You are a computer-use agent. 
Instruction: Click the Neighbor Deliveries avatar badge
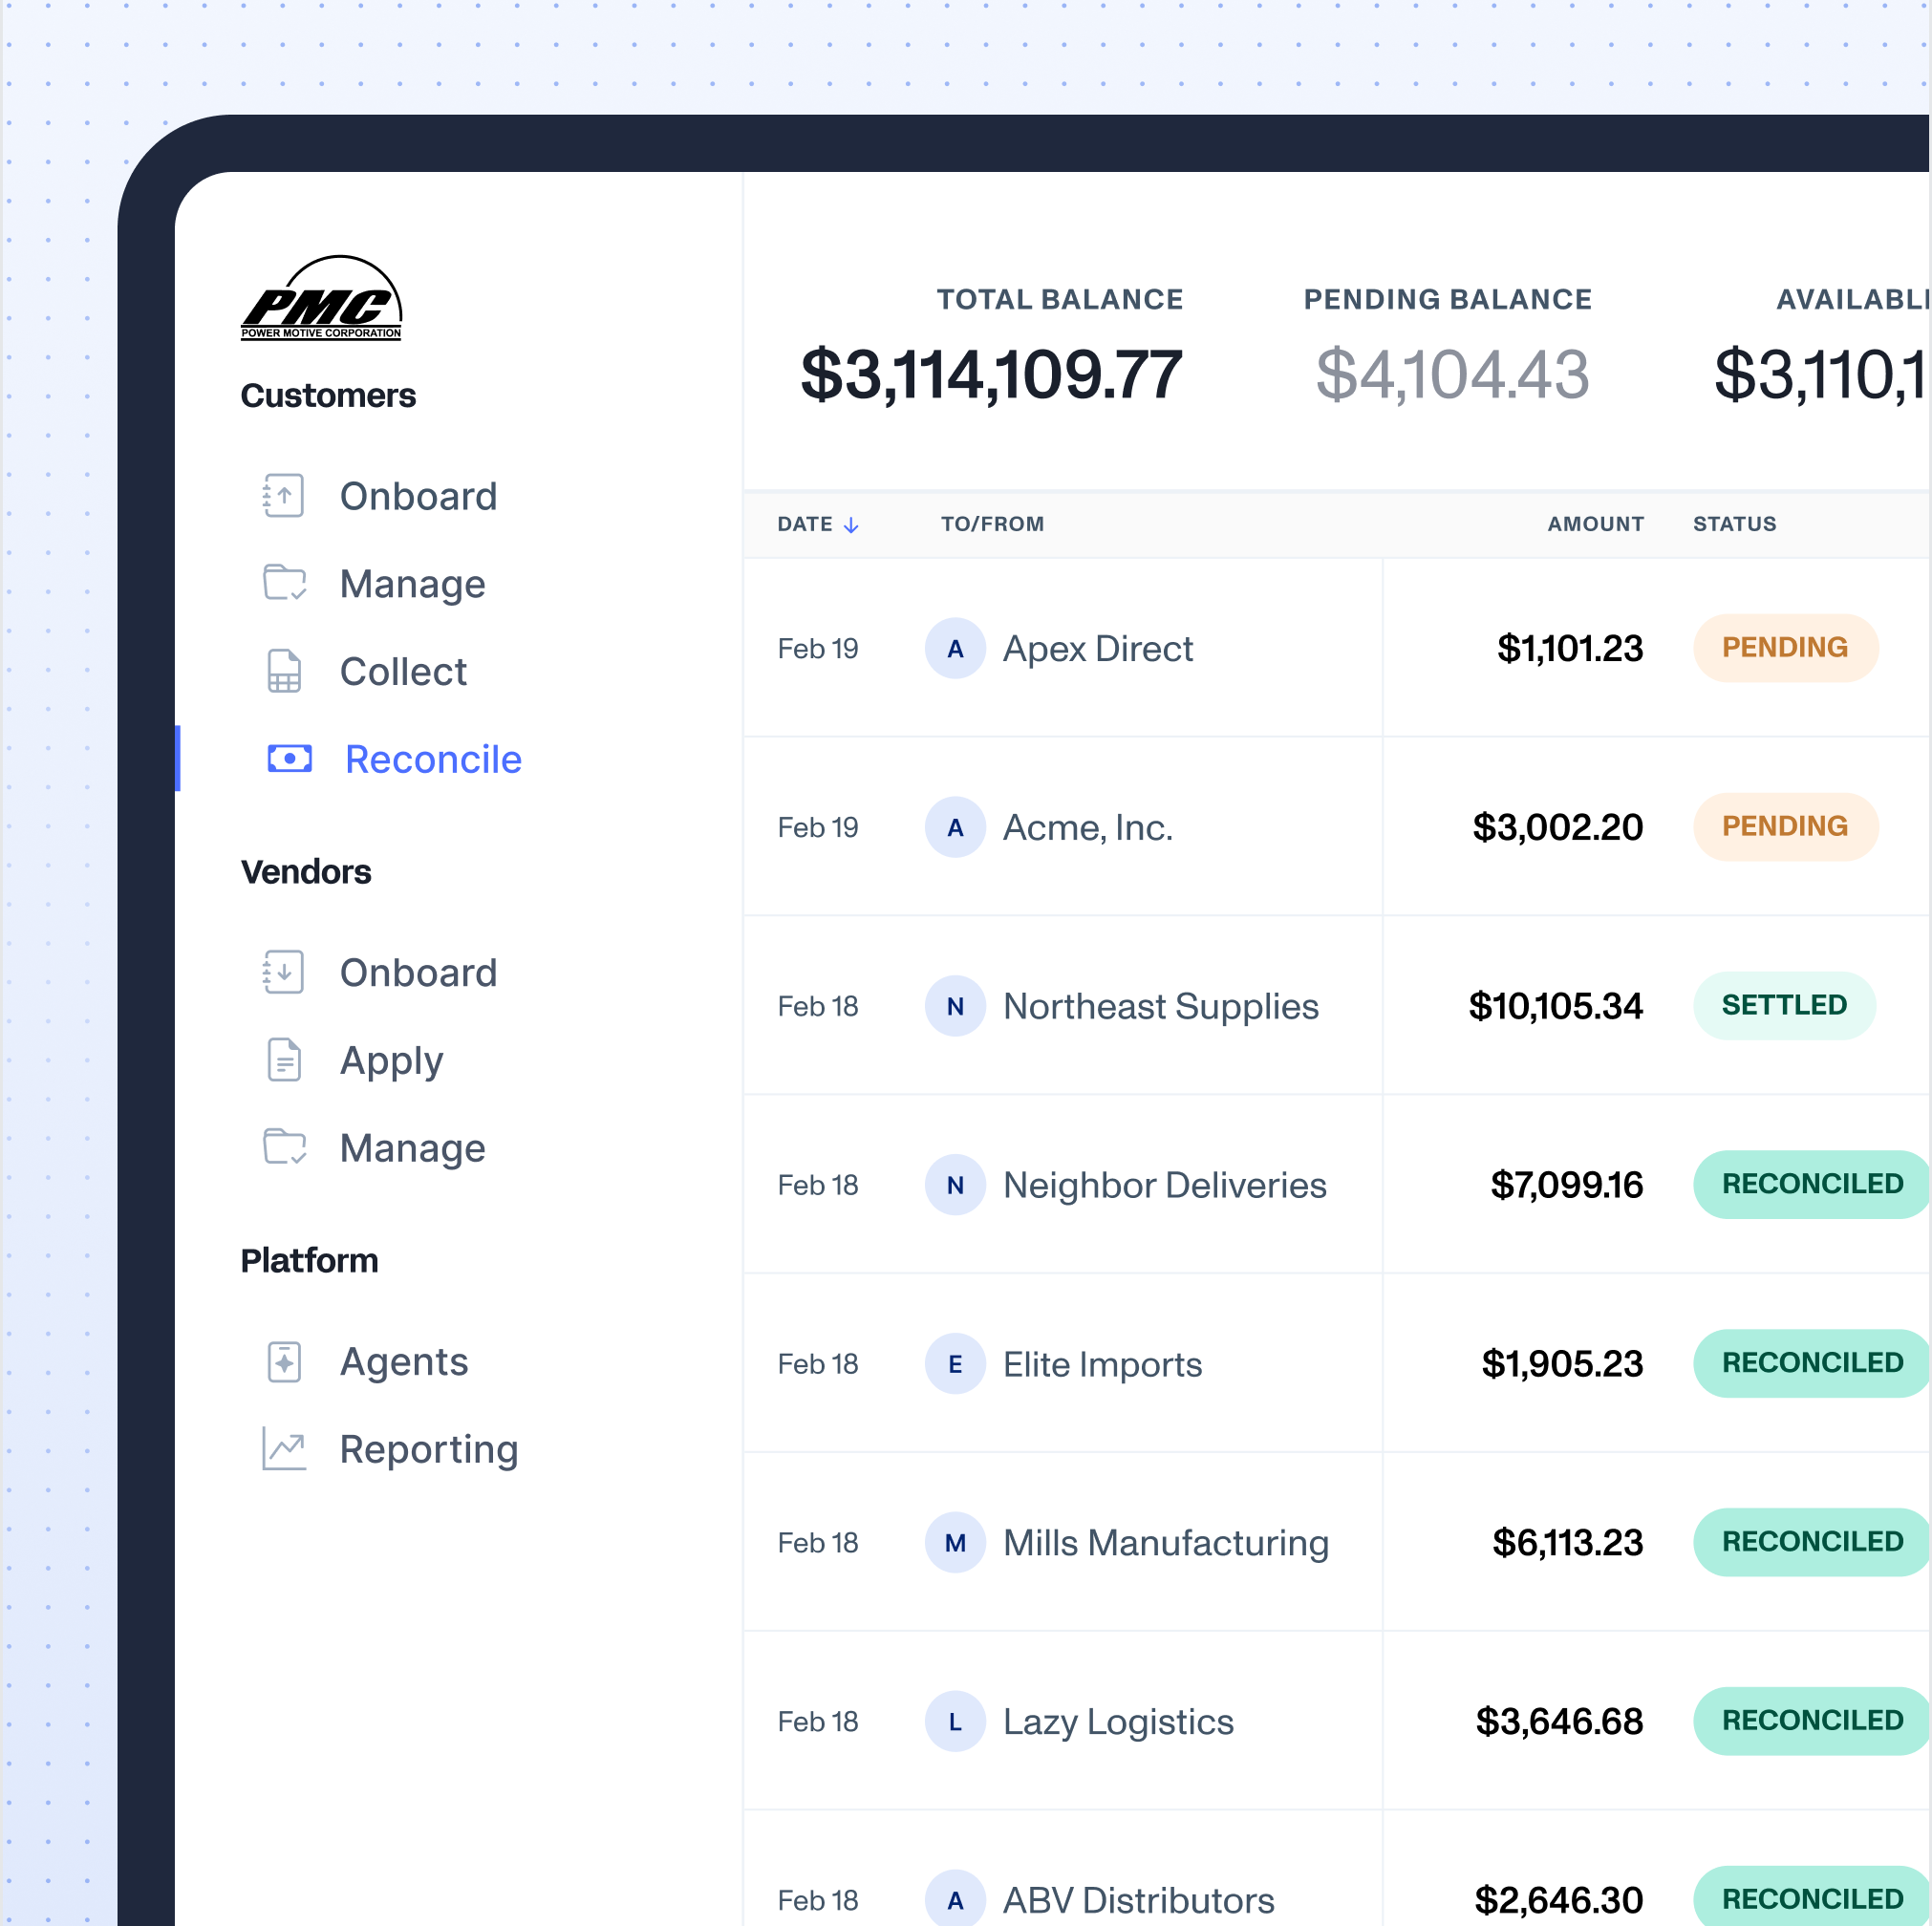tap(955, 1186)
